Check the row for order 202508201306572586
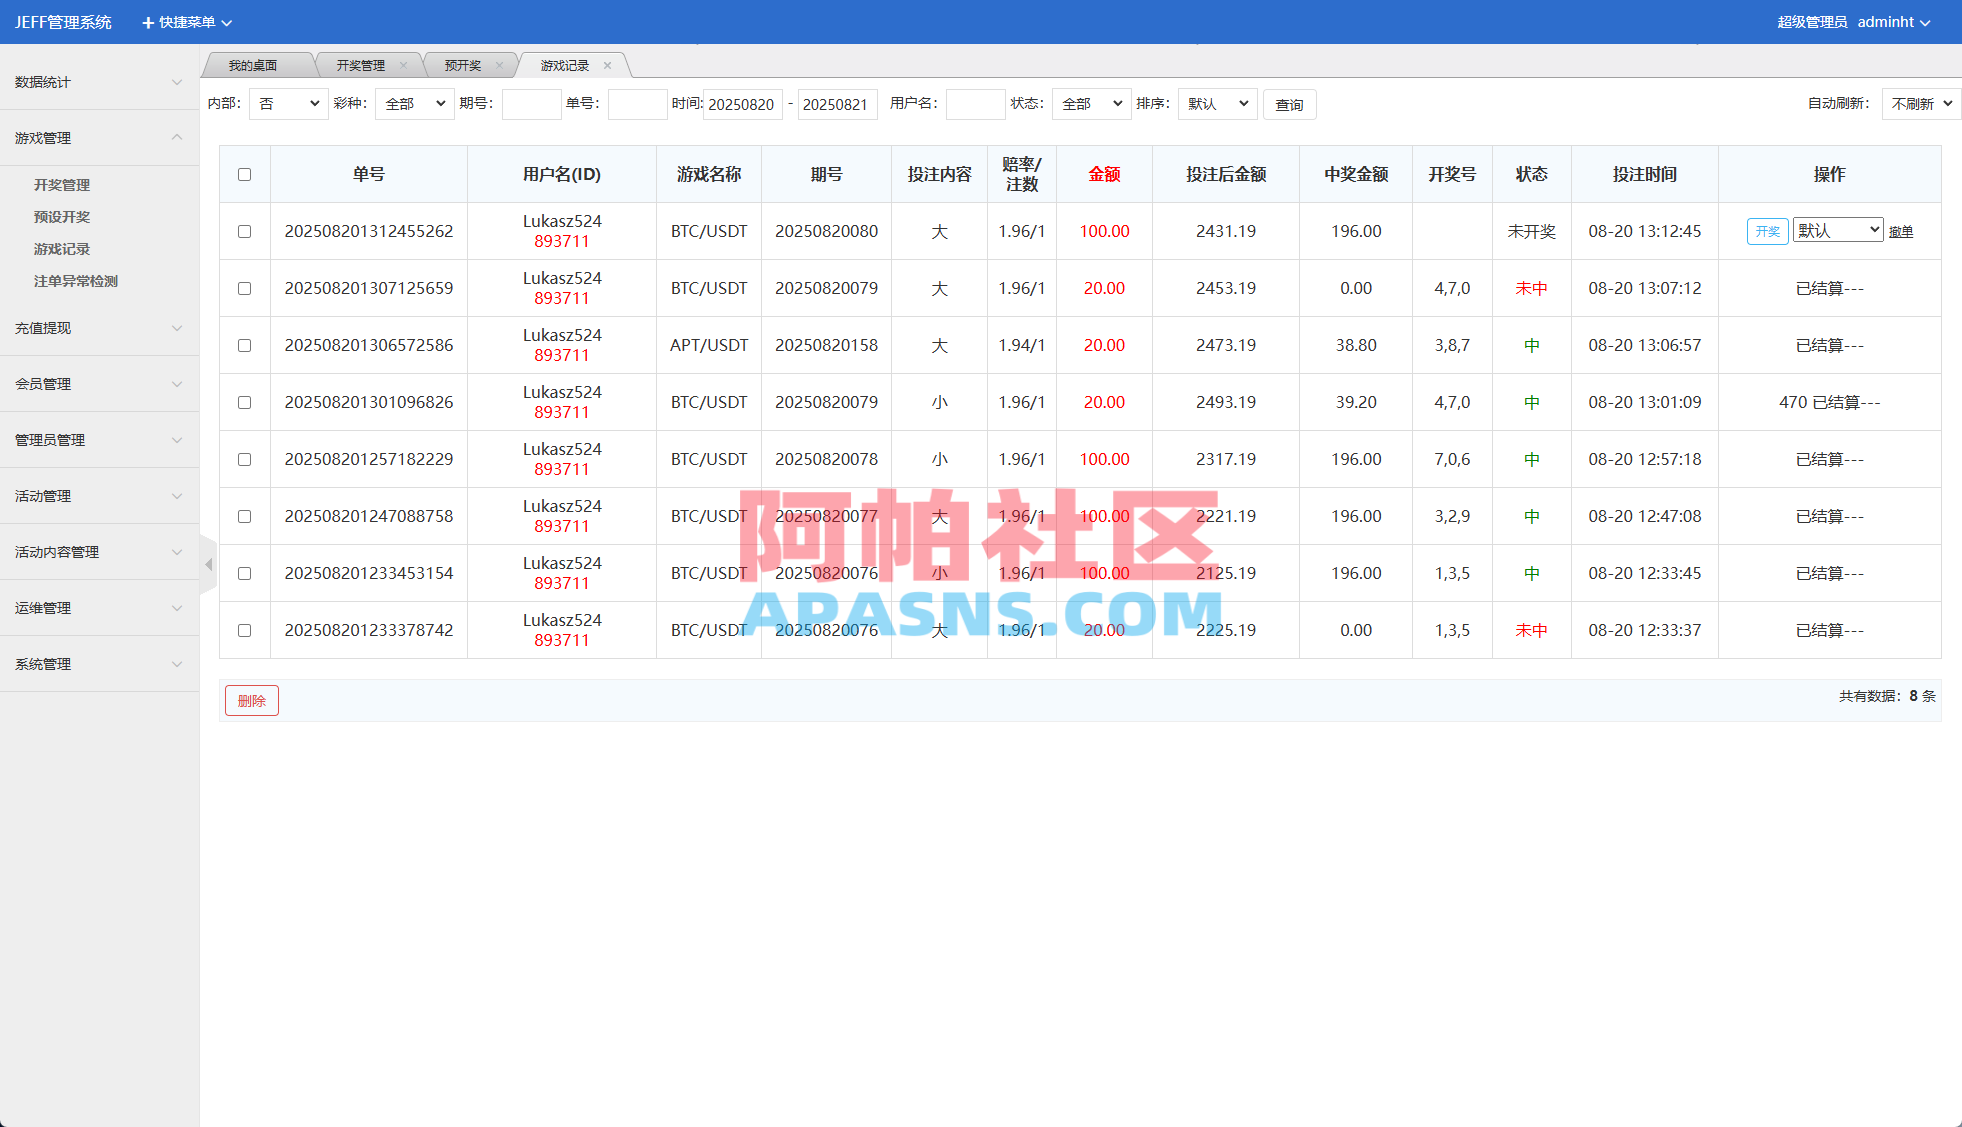 (x=244, y=346)
